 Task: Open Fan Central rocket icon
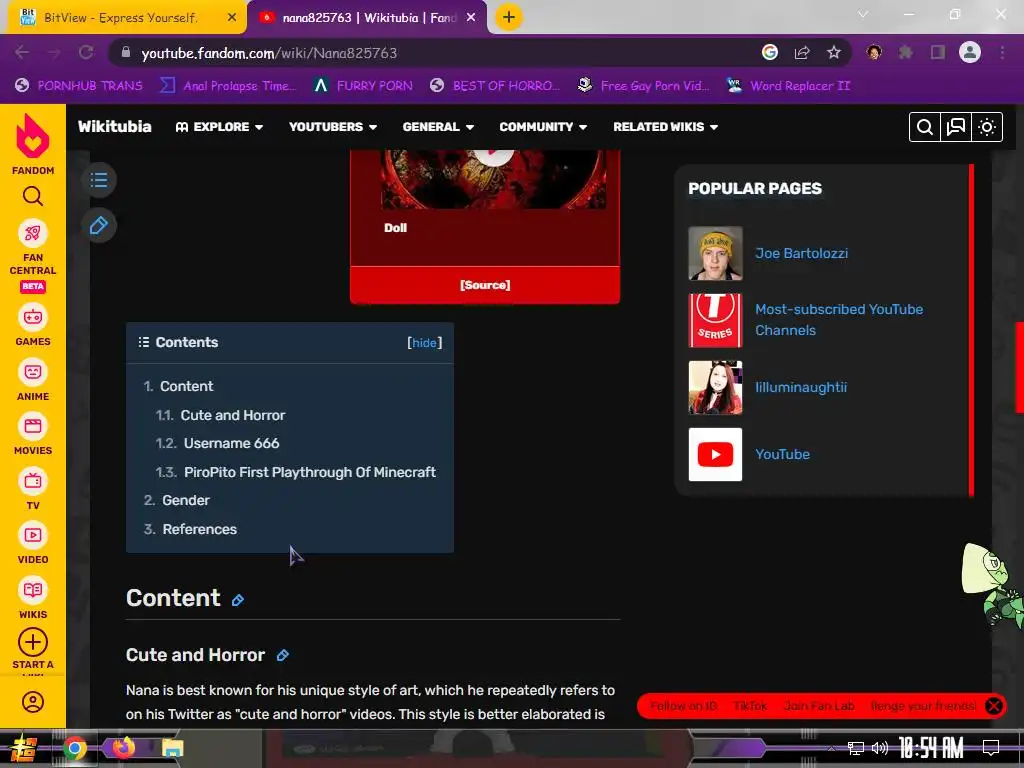[33, 234]
